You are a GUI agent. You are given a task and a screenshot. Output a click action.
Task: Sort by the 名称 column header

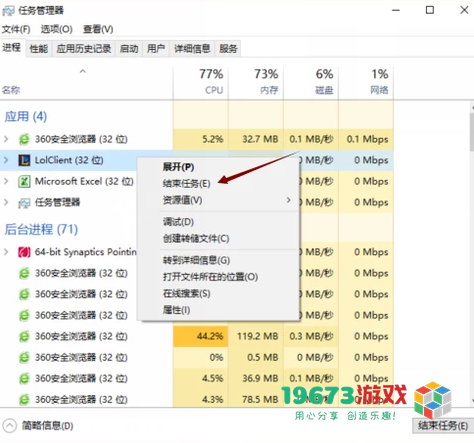(x=11, y=90)
